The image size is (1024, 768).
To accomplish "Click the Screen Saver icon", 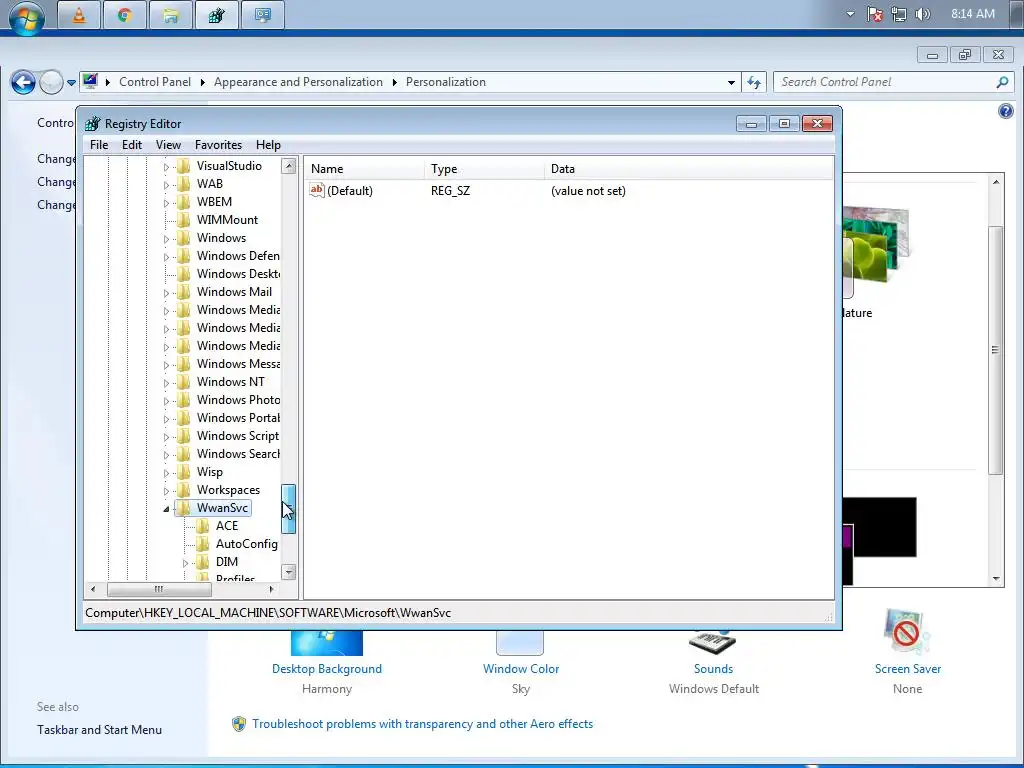I will click(906, 632).
